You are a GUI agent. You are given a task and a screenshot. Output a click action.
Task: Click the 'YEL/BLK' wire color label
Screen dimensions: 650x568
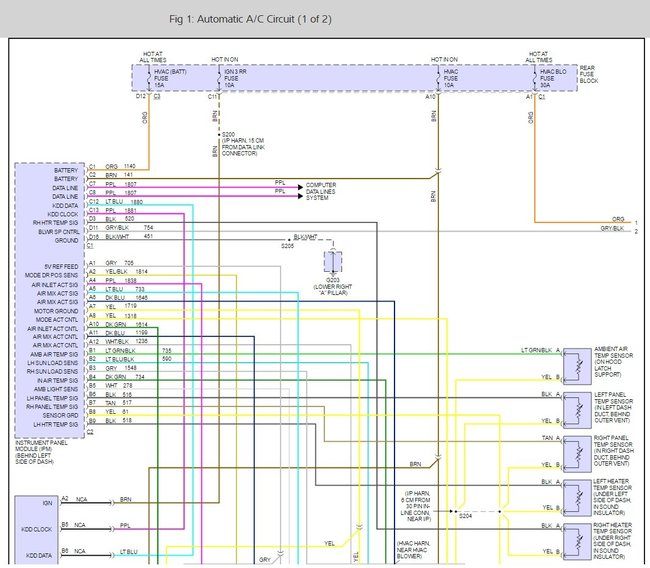(x=116, y=272)
